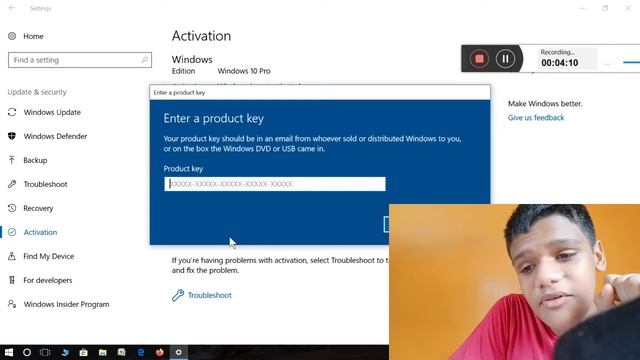The image size is (640, 360).
Task: Click the webcam overlay video
Action: pos(514,282)
